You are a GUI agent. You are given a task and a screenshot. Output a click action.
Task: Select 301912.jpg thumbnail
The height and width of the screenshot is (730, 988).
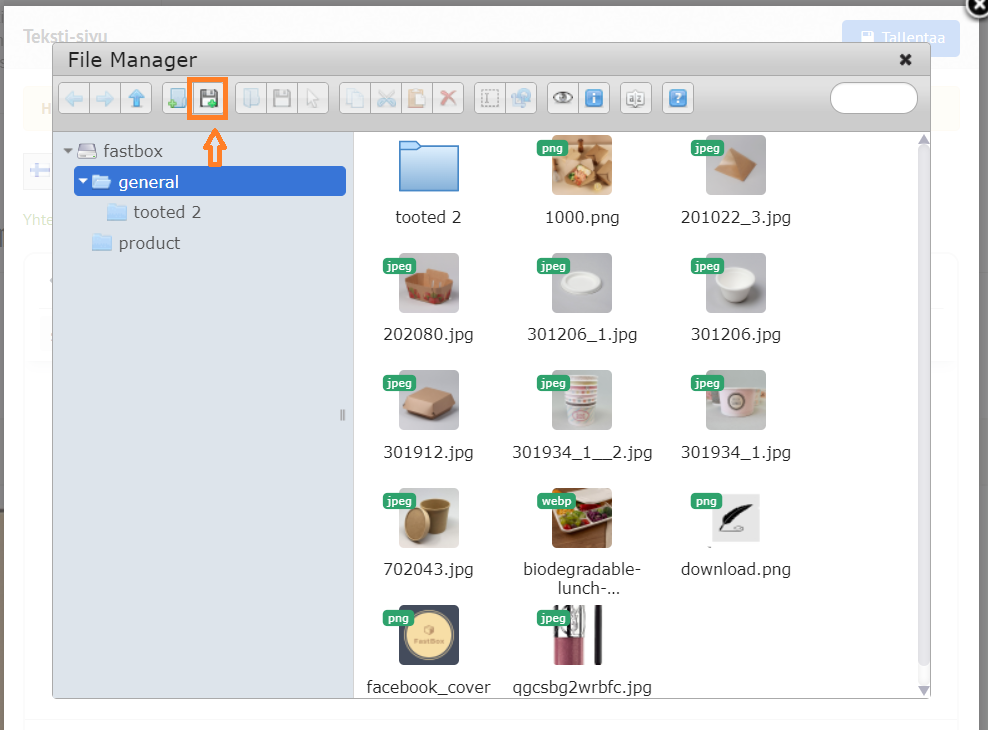[x=428, y=400]
